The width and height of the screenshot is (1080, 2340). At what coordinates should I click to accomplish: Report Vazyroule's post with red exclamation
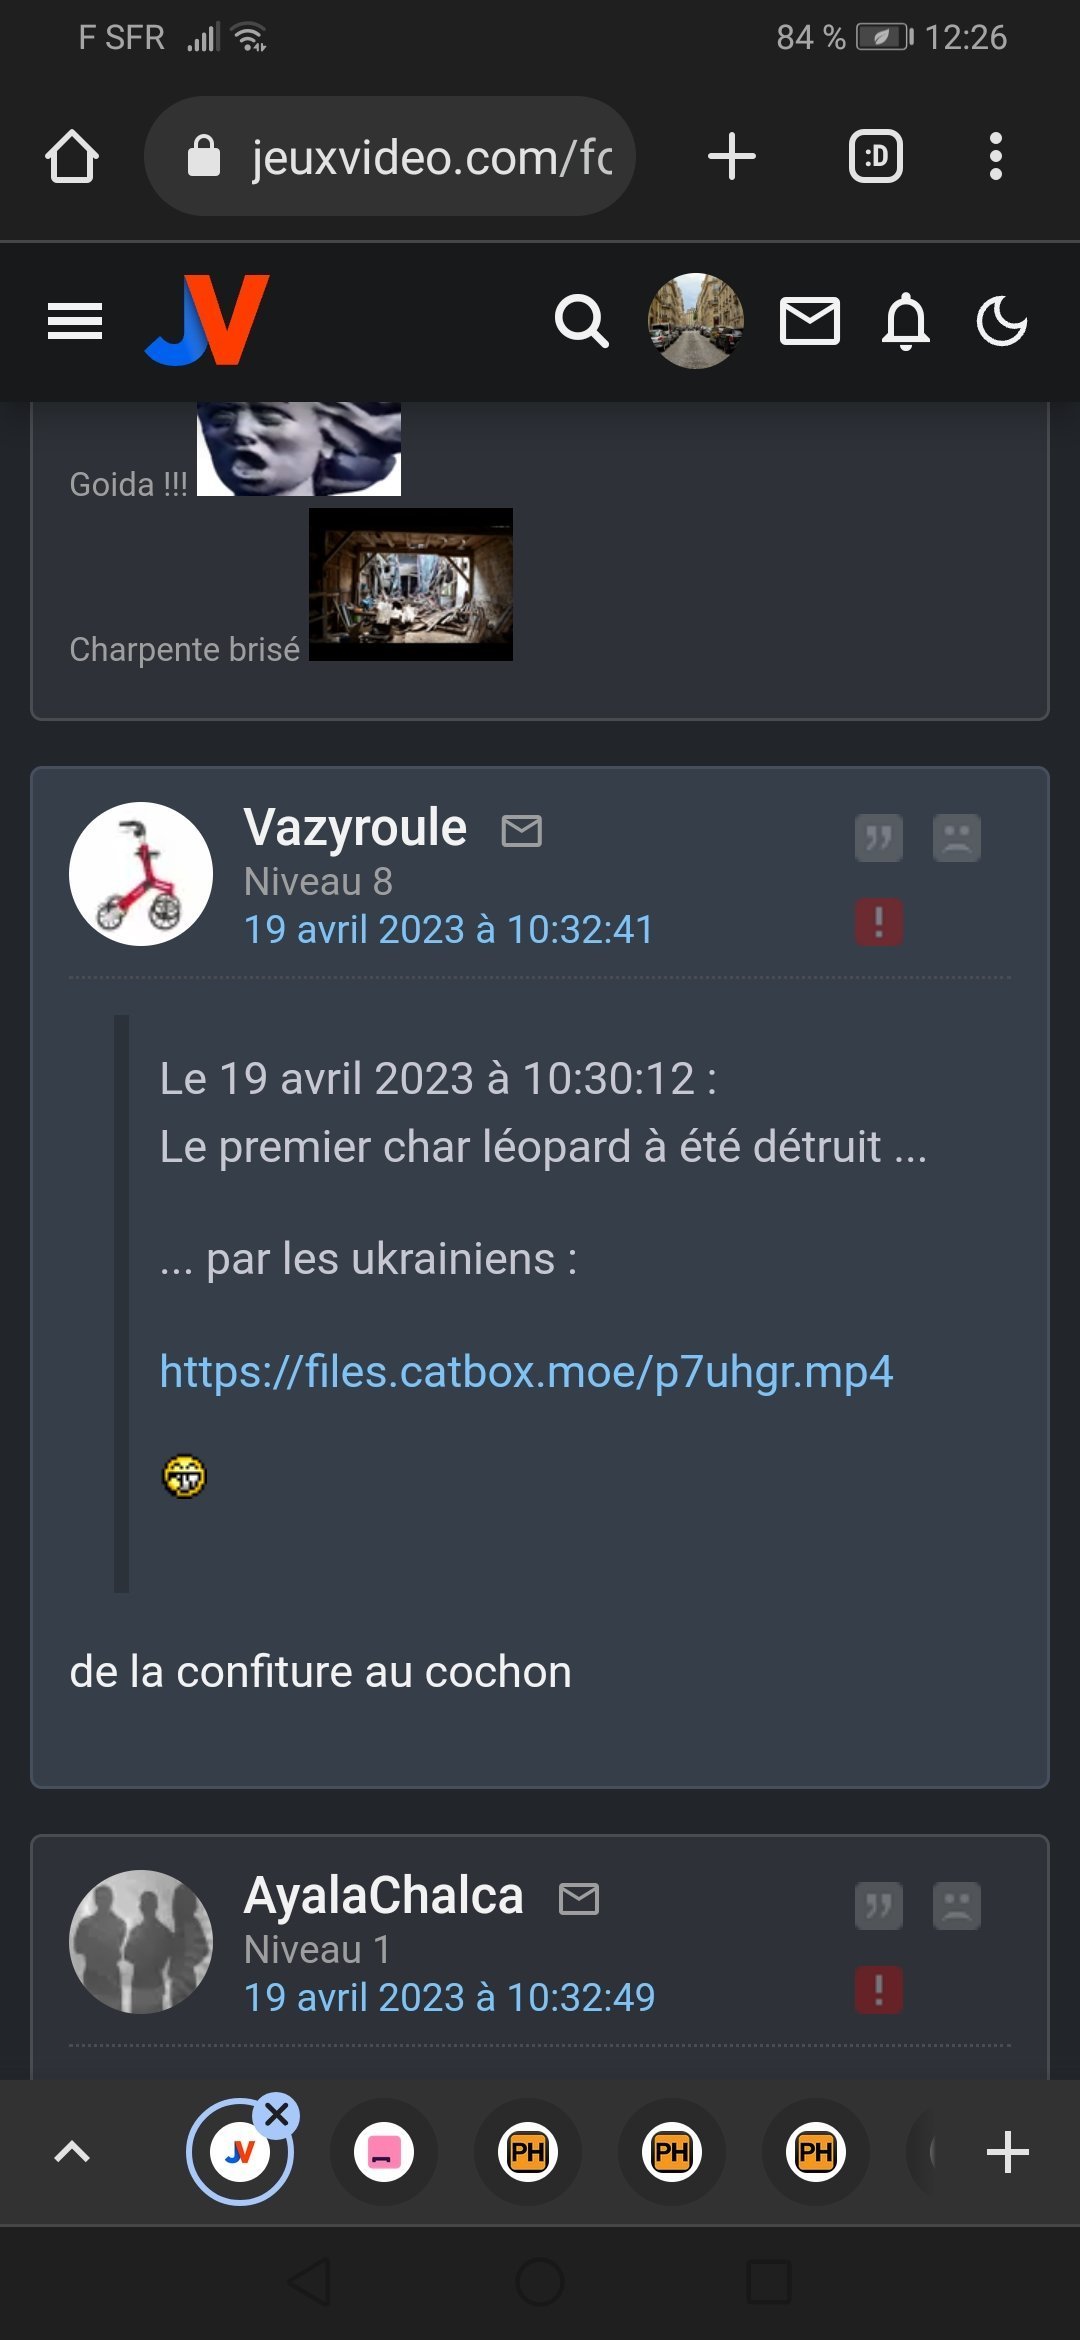[878, 922]
